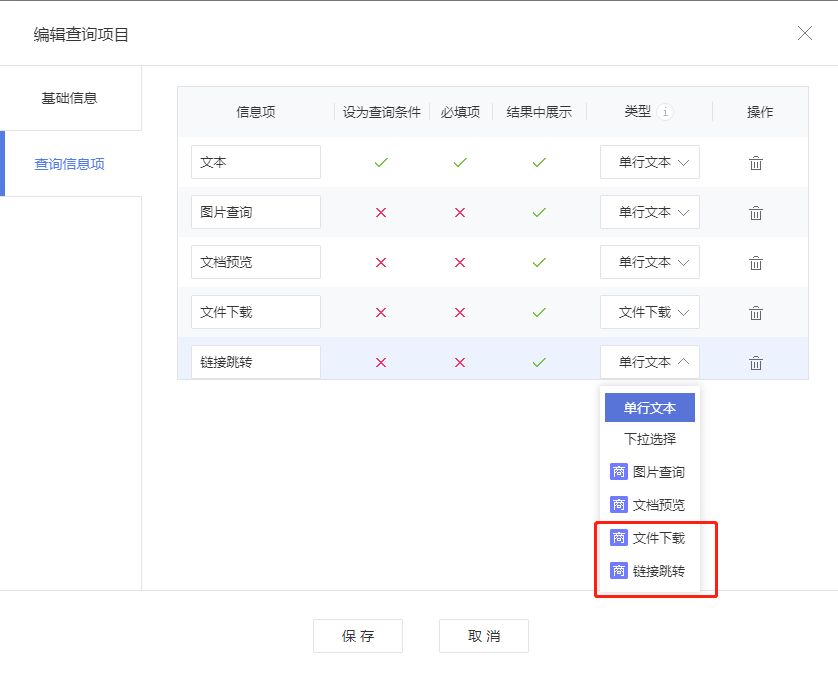Open the 文件下载 type dropdown in its row
The height and width of the screenshot is (678, 838).
point(650,312)
